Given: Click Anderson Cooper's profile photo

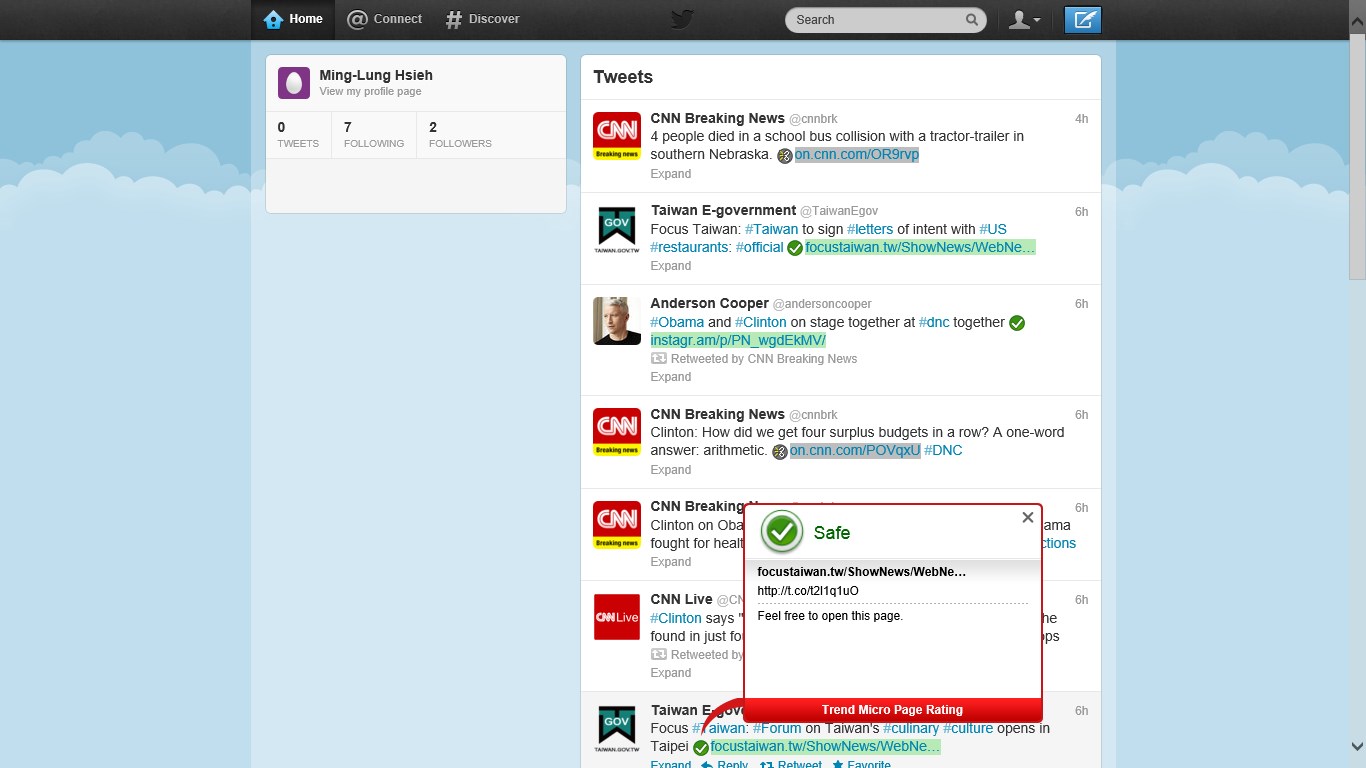Looking at the screenshot, I should click(617, 321).
